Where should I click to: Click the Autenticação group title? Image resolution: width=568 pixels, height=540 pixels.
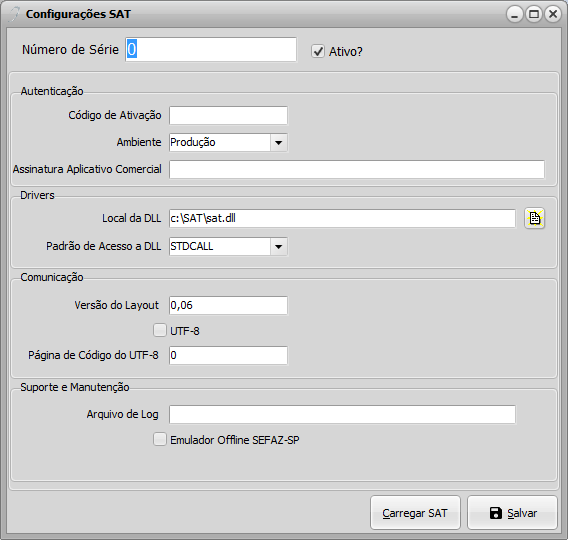[52, 91]
